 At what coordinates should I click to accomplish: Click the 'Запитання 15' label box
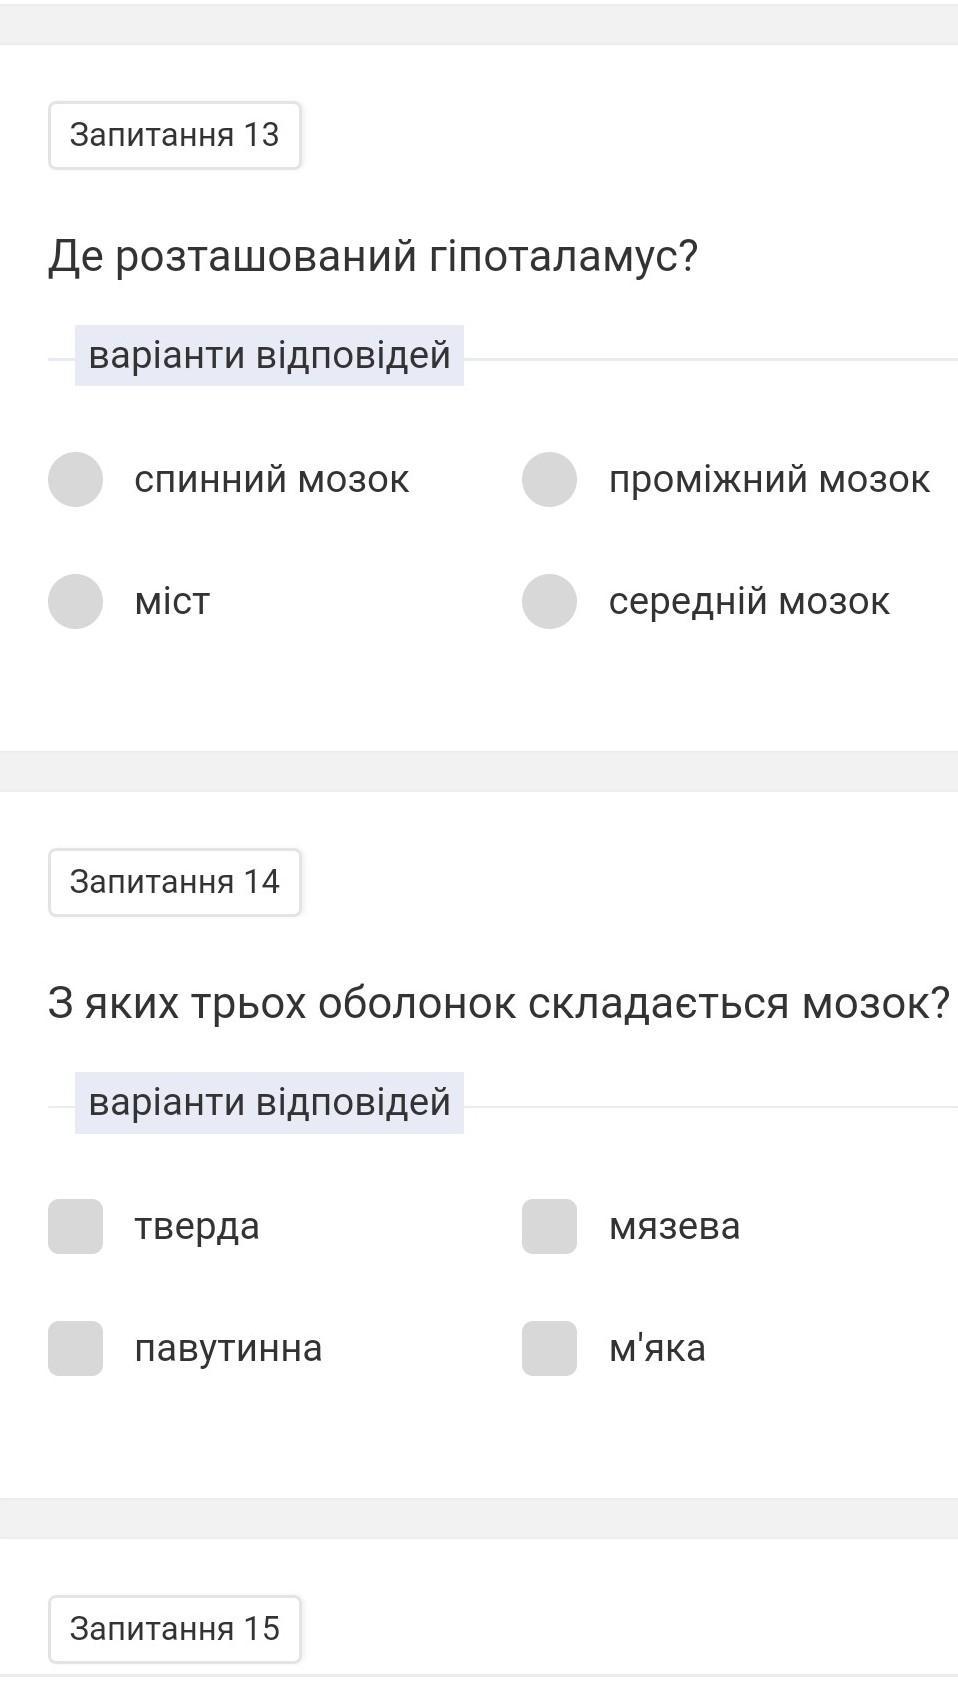[x=175, y=1629]
